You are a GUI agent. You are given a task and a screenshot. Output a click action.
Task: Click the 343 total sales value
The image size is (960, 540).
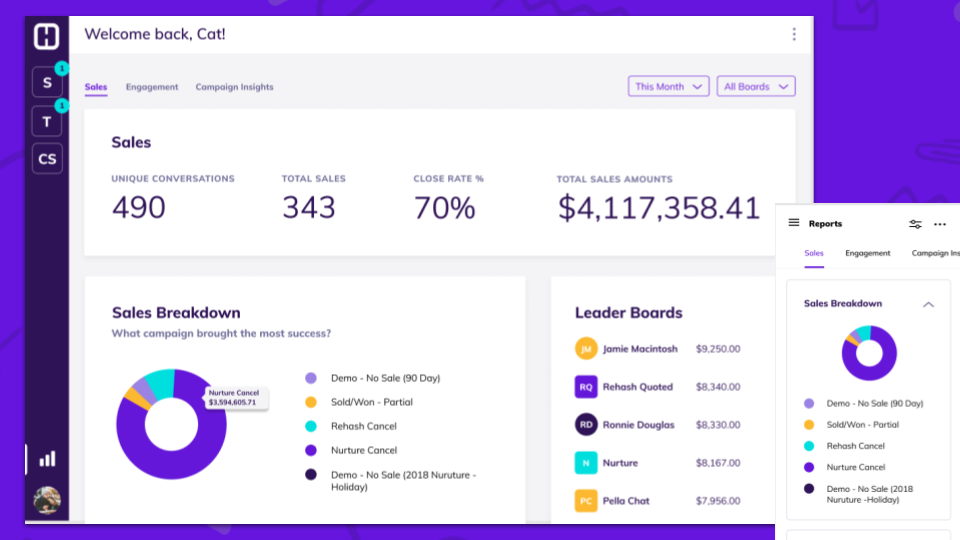tap(309, 207)
